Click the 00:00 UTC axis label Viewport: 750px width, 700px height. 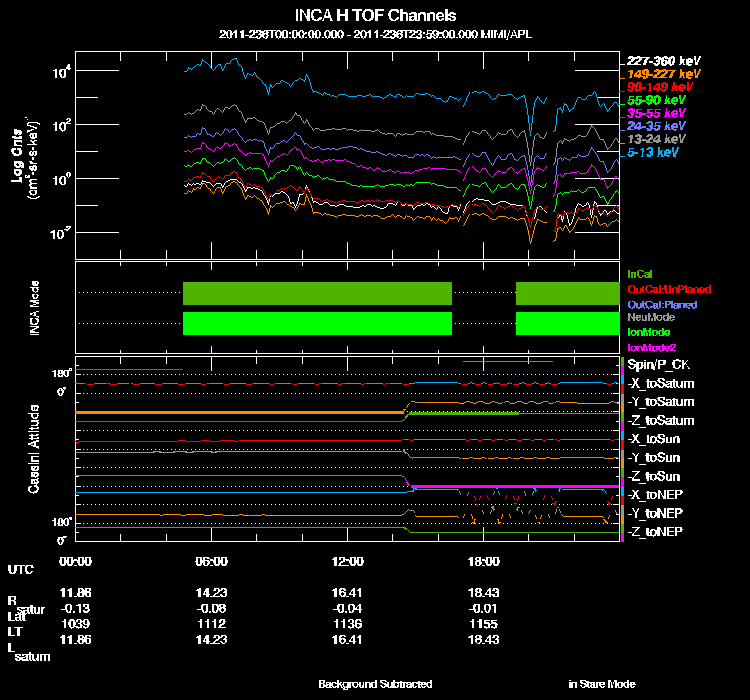(75, 561)
